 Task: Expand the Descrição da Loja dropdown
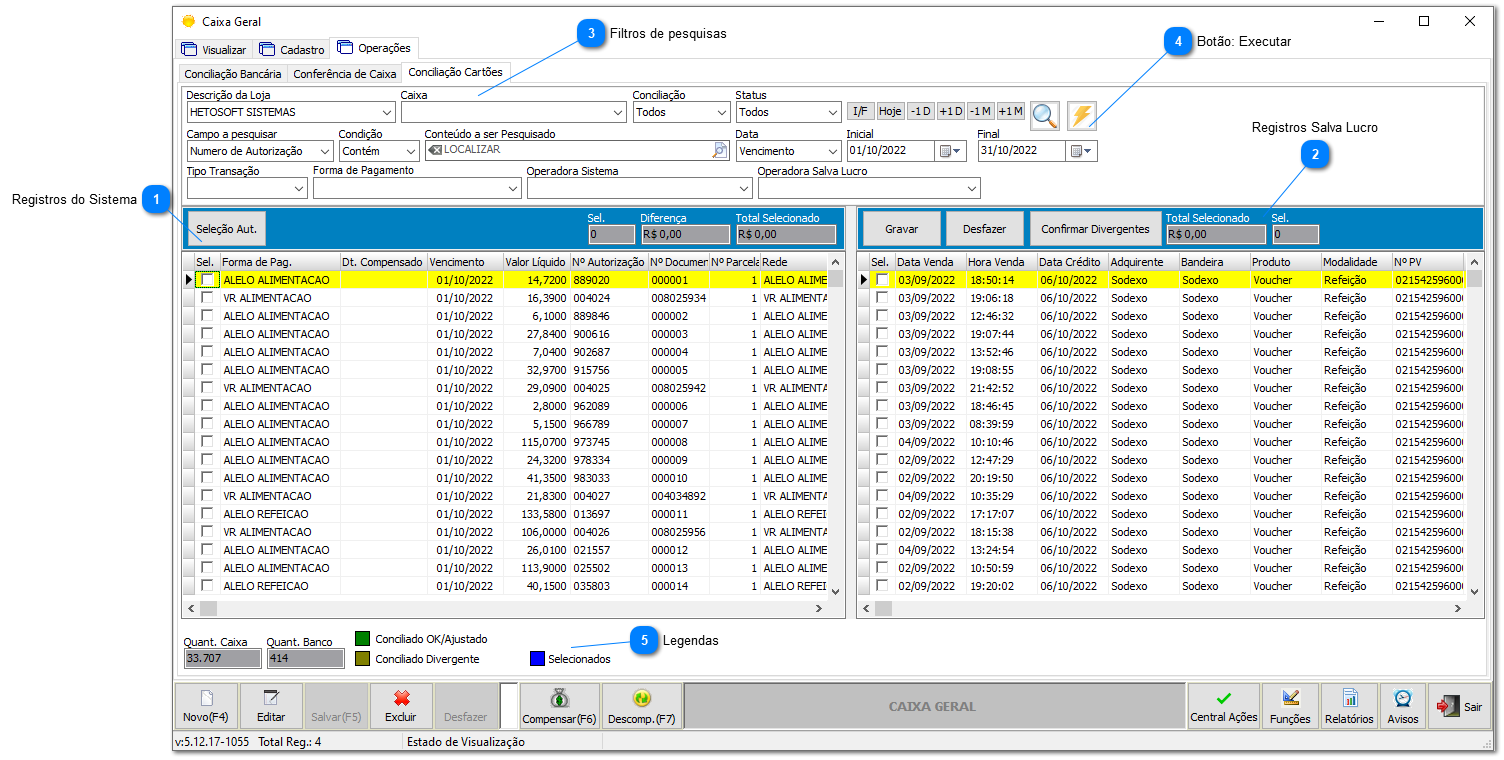[x=387, y=113]
